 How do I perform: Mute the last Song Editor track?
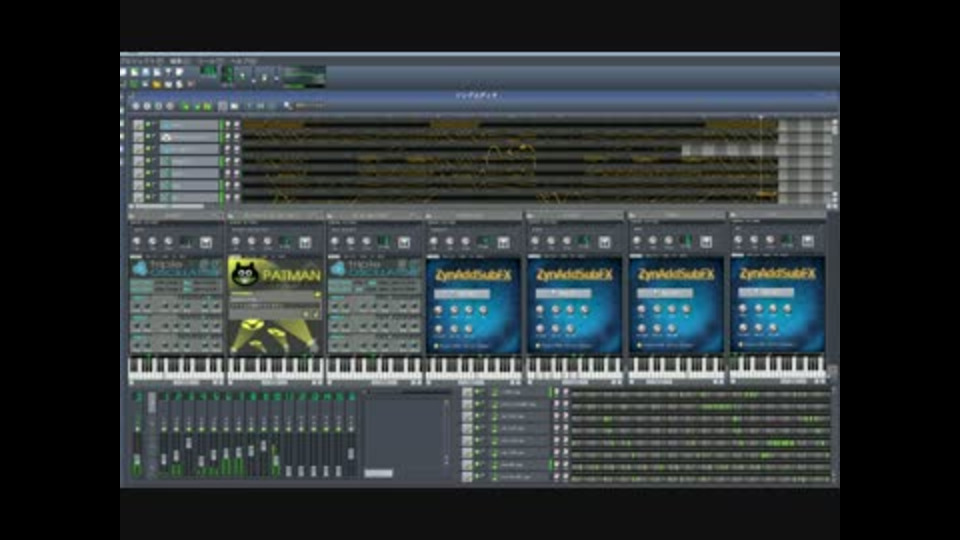coord(148,197)
